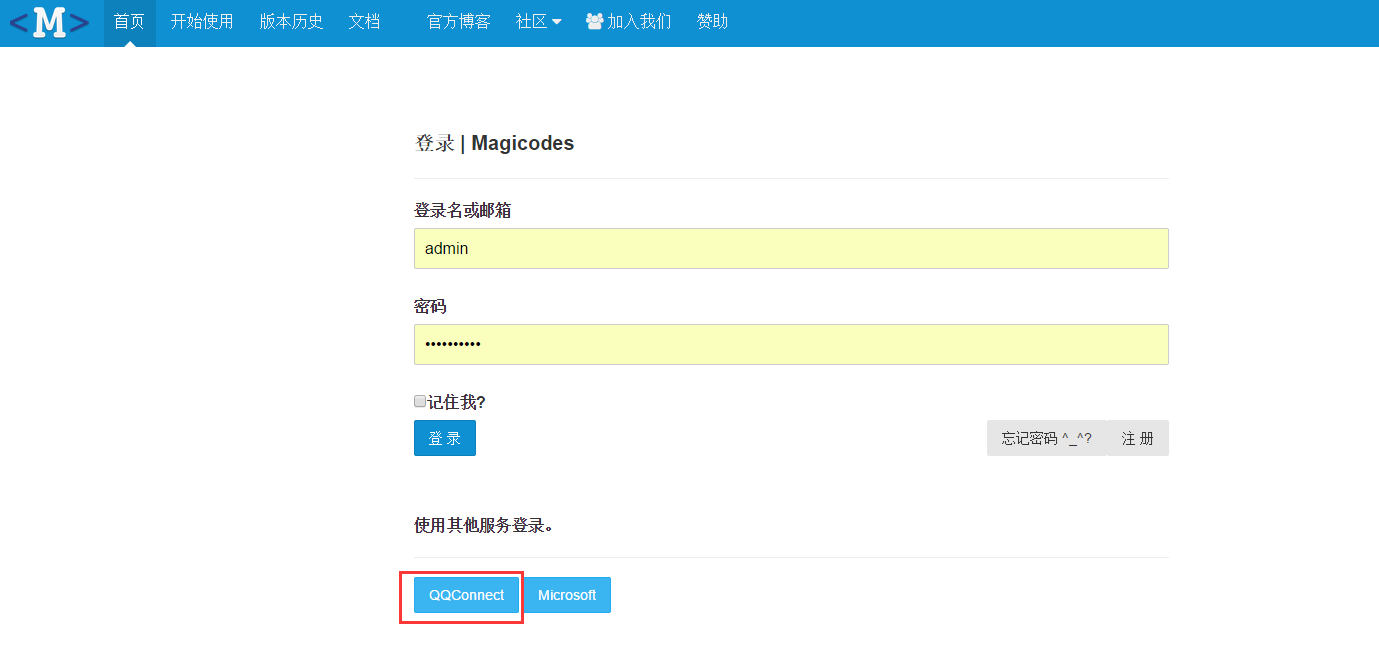Tick the 记住我 checkbox
Image resolution: width=1379 pixels, height=665 pixels.
(x=420, y=401)
